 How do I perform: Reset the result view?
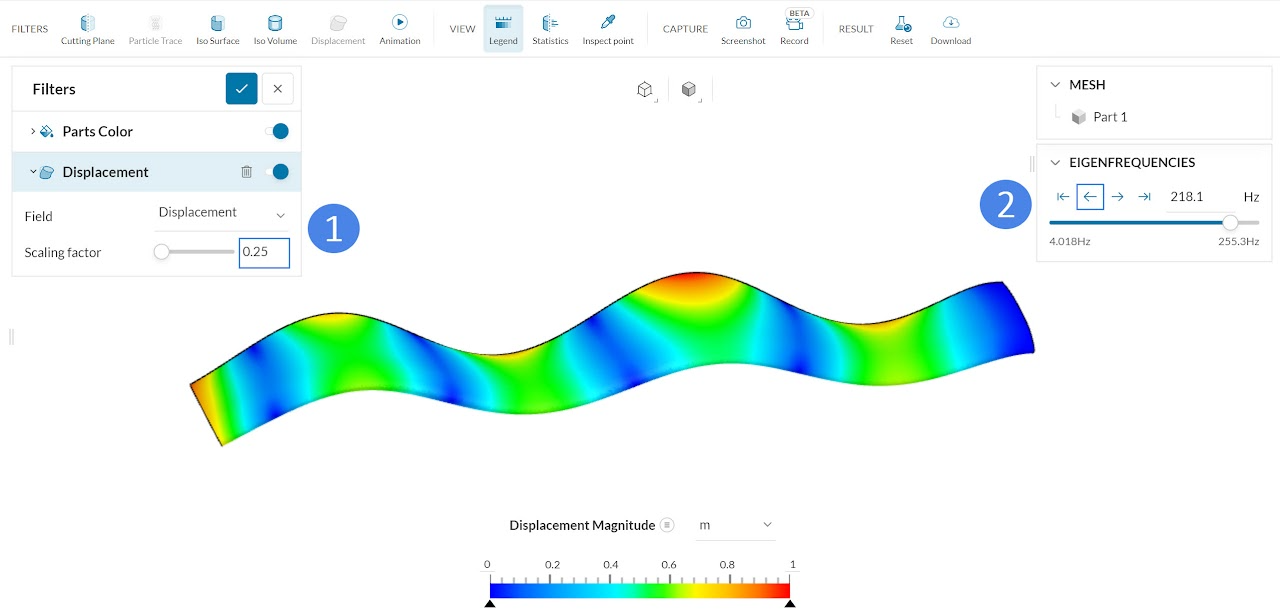coord(901,29)
